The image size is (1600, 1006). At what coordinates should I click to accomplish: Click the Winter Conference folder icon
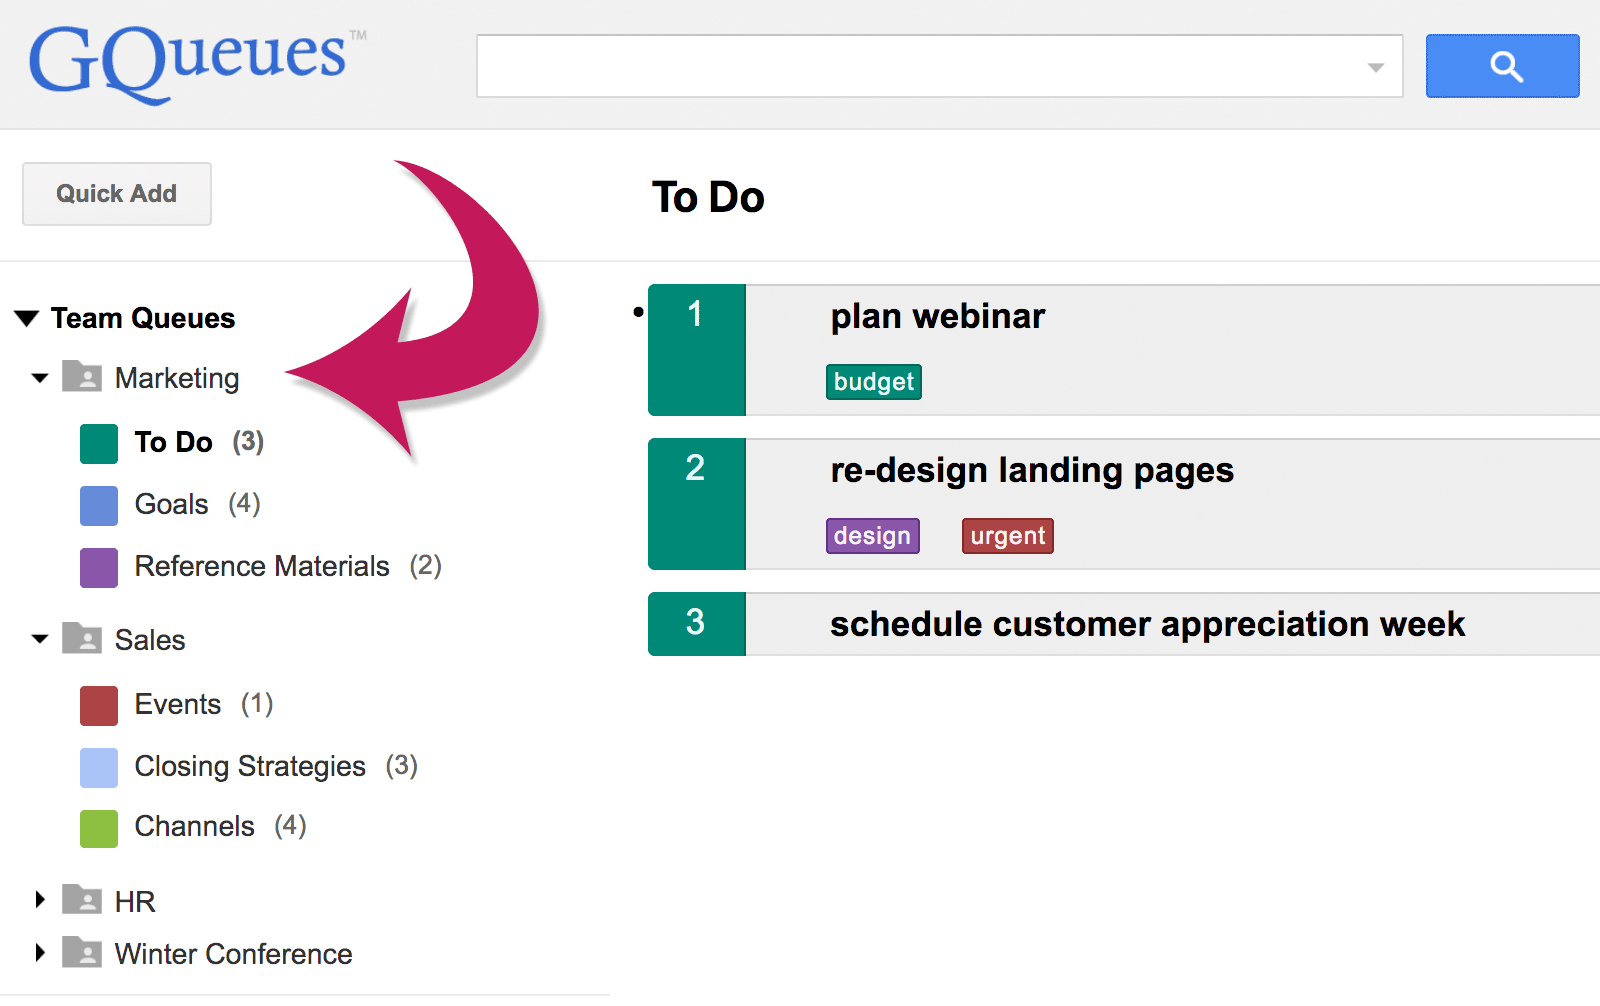[82, 953]
